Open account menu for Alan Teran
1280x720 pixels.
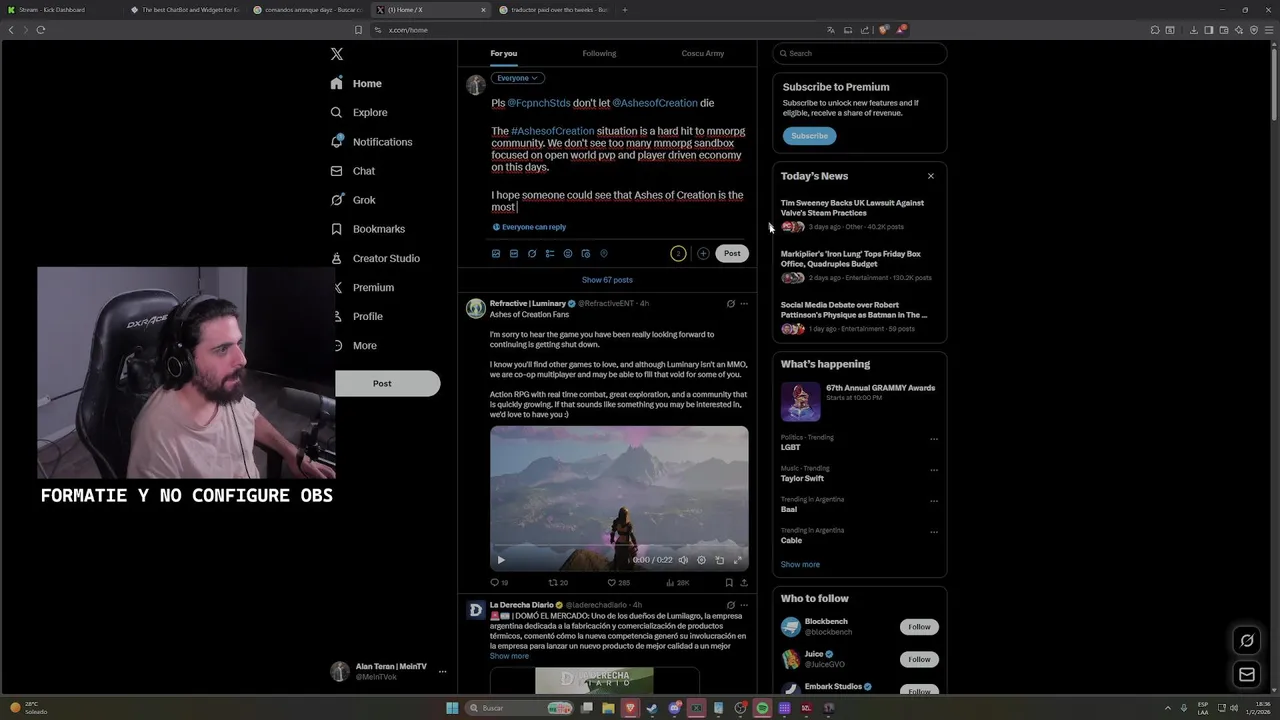[388, 671]
